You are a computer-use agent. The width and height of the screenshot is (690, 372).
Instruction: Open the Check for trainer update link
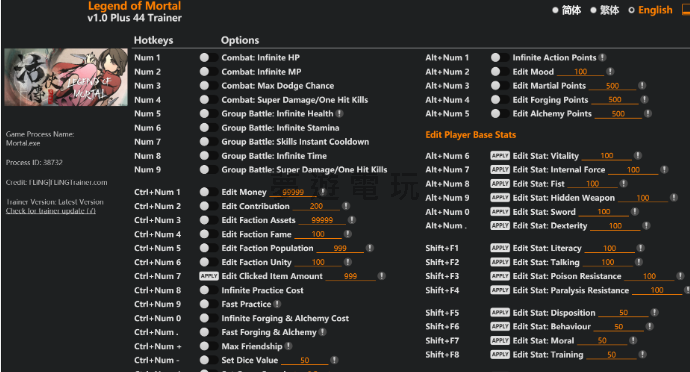coord(51,211)
